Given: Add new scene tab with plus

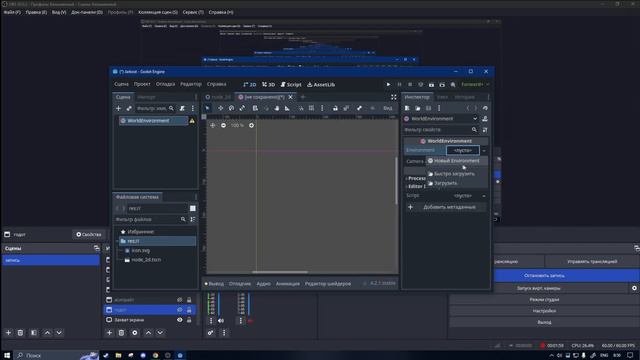Looking at the screenshot, I should point(303,97).
